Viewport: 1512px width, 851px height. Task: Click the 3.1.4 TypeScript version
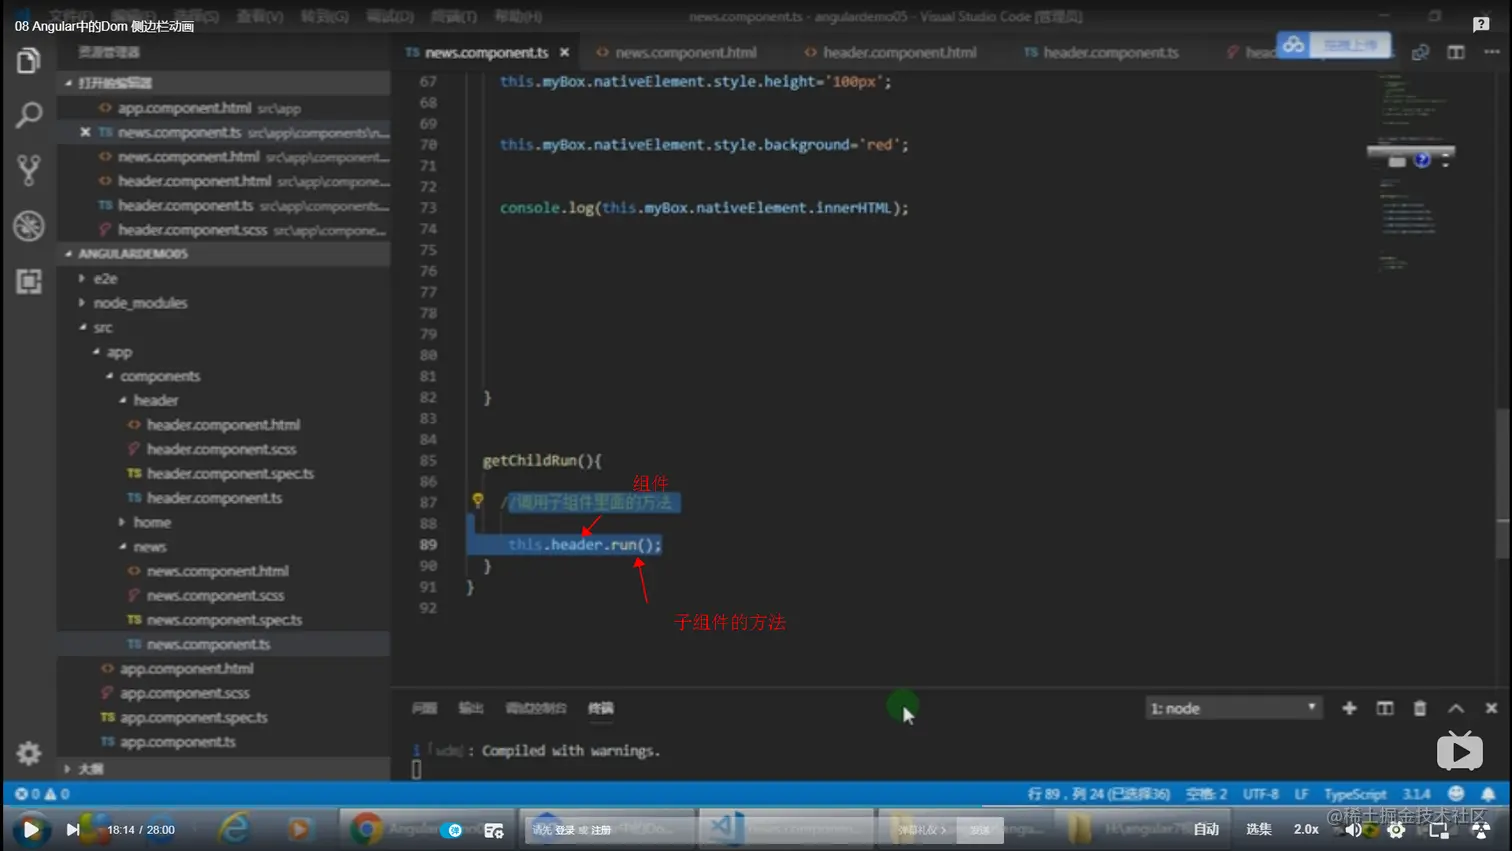click(x=1416, y=794)
